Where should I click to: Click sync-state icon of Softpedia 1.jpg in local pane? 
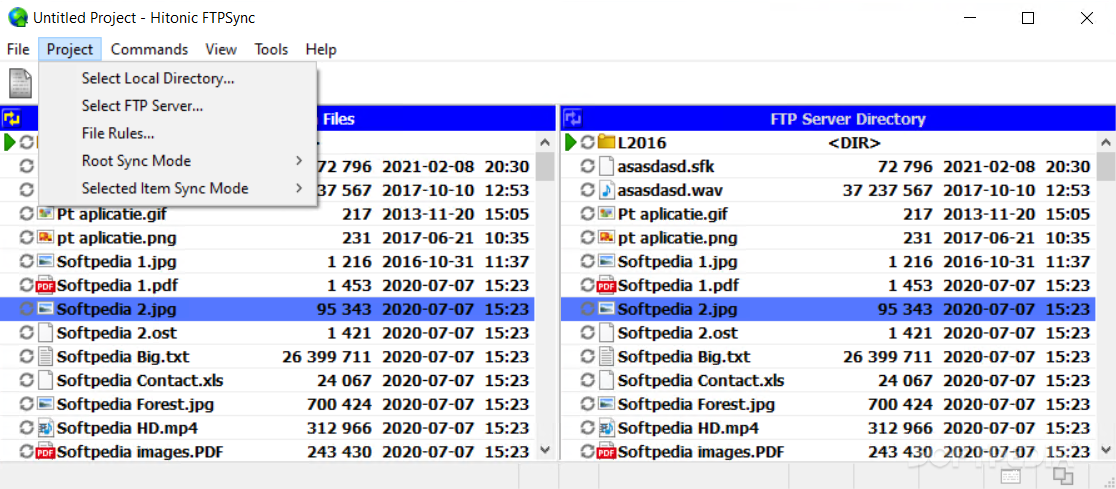(27, 261)
